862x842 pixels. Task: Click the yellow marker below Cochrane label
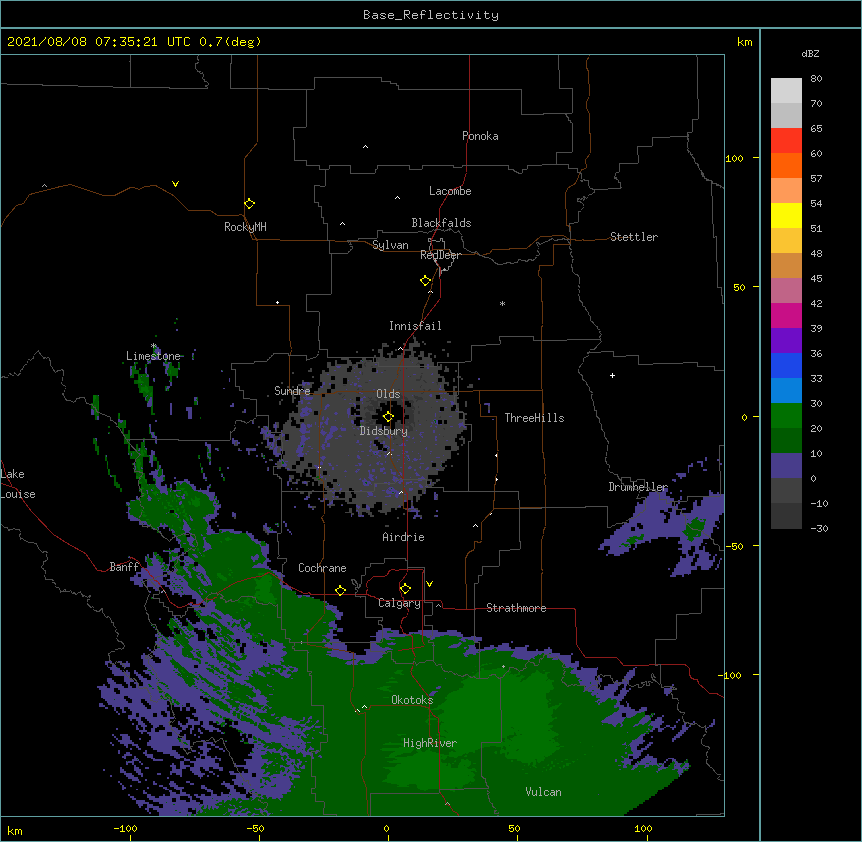pos(340,590)
